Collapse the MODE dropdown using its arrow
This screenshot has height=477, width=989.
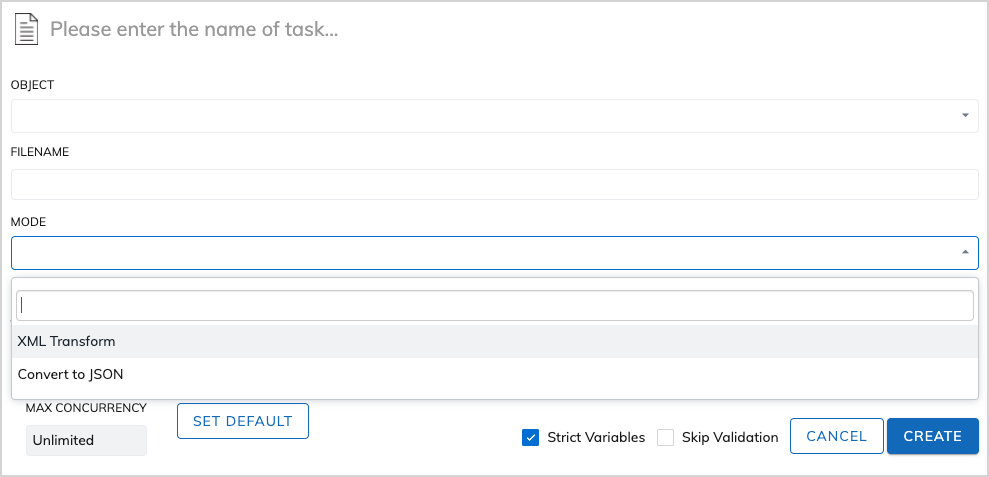965,253
